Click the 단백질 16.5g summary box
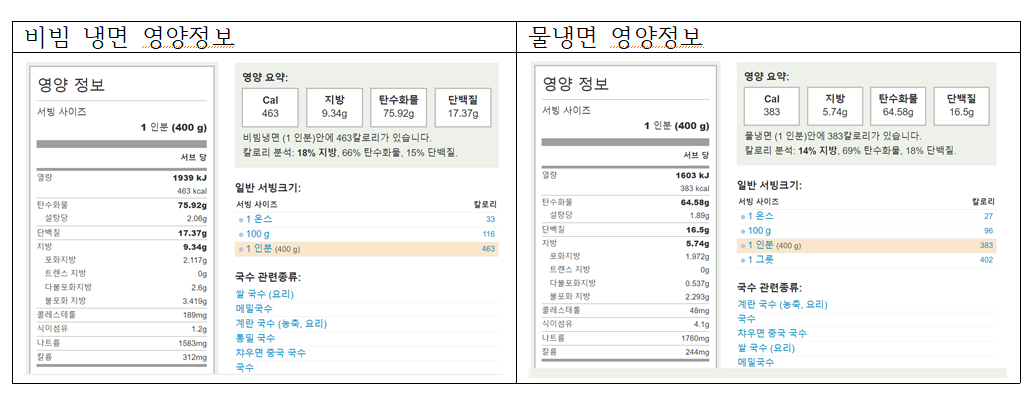This screenshot has width=1031, height=395. point(961,106)
